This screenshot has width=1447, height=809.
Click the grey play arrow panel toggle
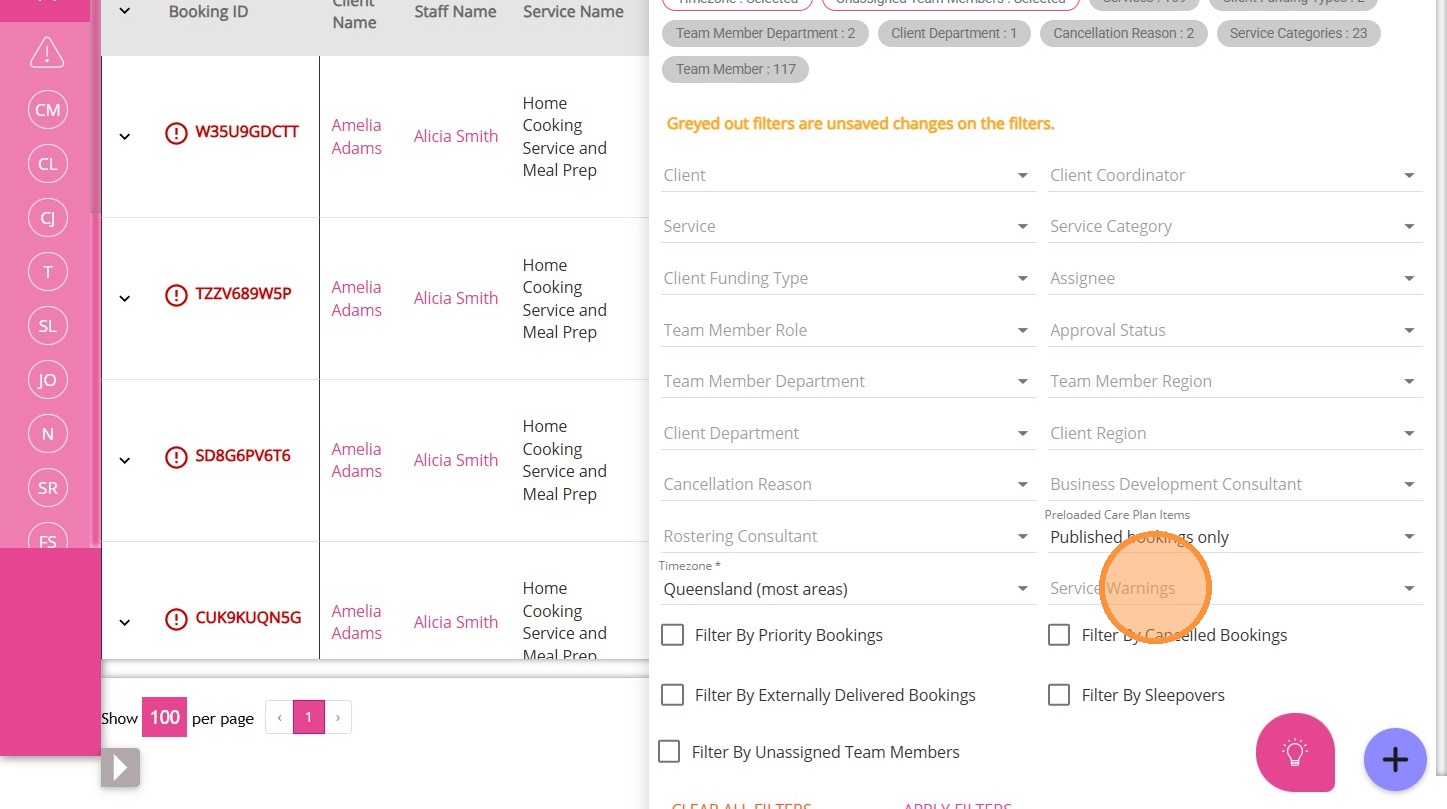120,767
